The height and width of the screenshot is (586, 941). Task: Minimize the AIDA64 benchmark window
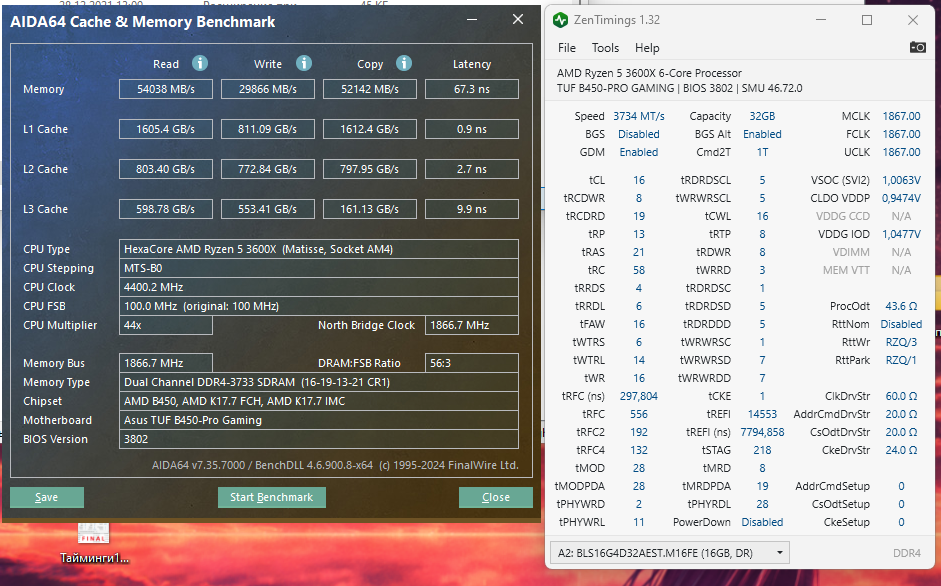[x=472, y=20]
